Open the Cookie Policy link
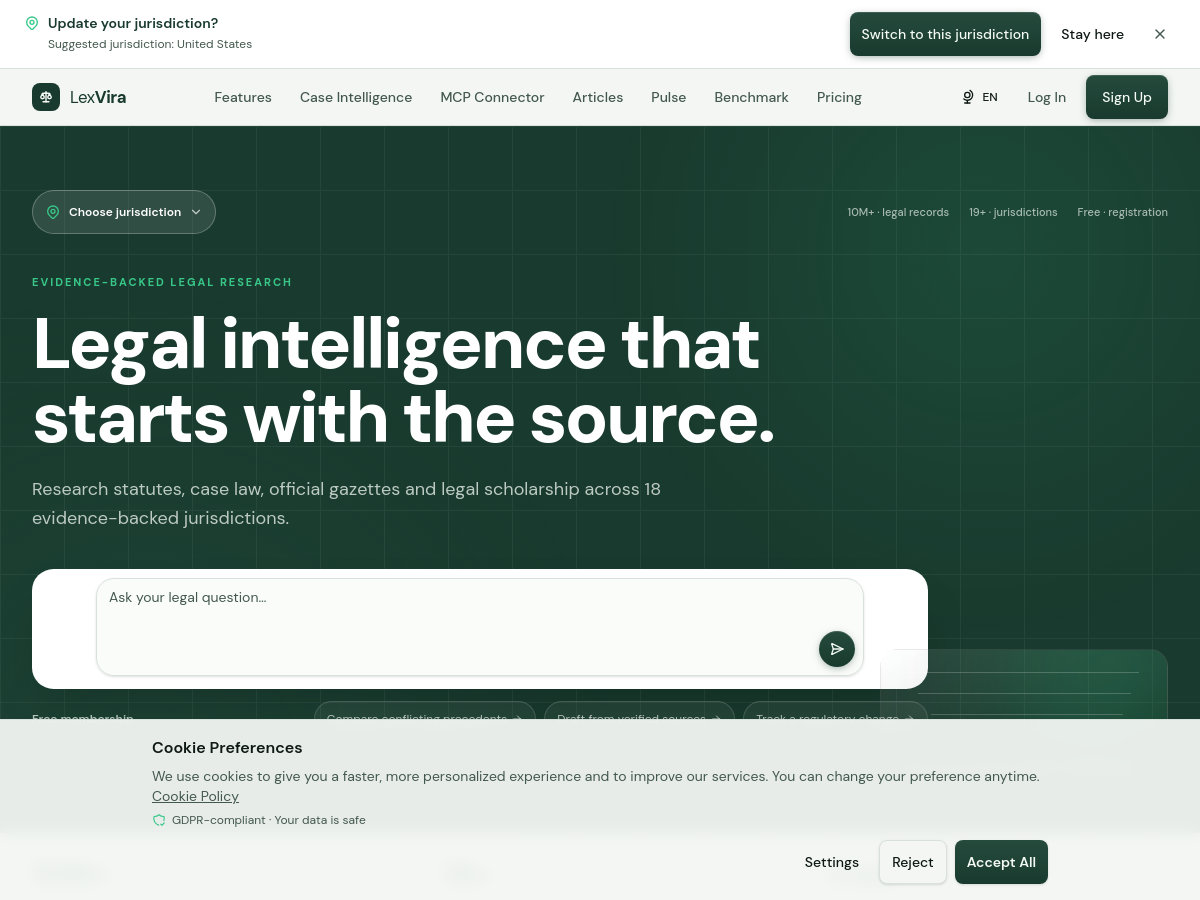The image size is (1200, 900). coord(195,796)
